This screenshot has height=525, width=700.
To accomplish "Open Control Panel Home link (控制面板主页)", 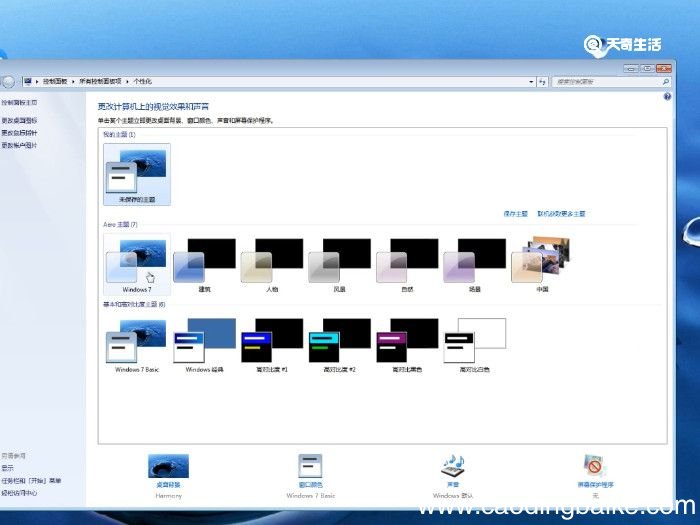I will (19, 103).
